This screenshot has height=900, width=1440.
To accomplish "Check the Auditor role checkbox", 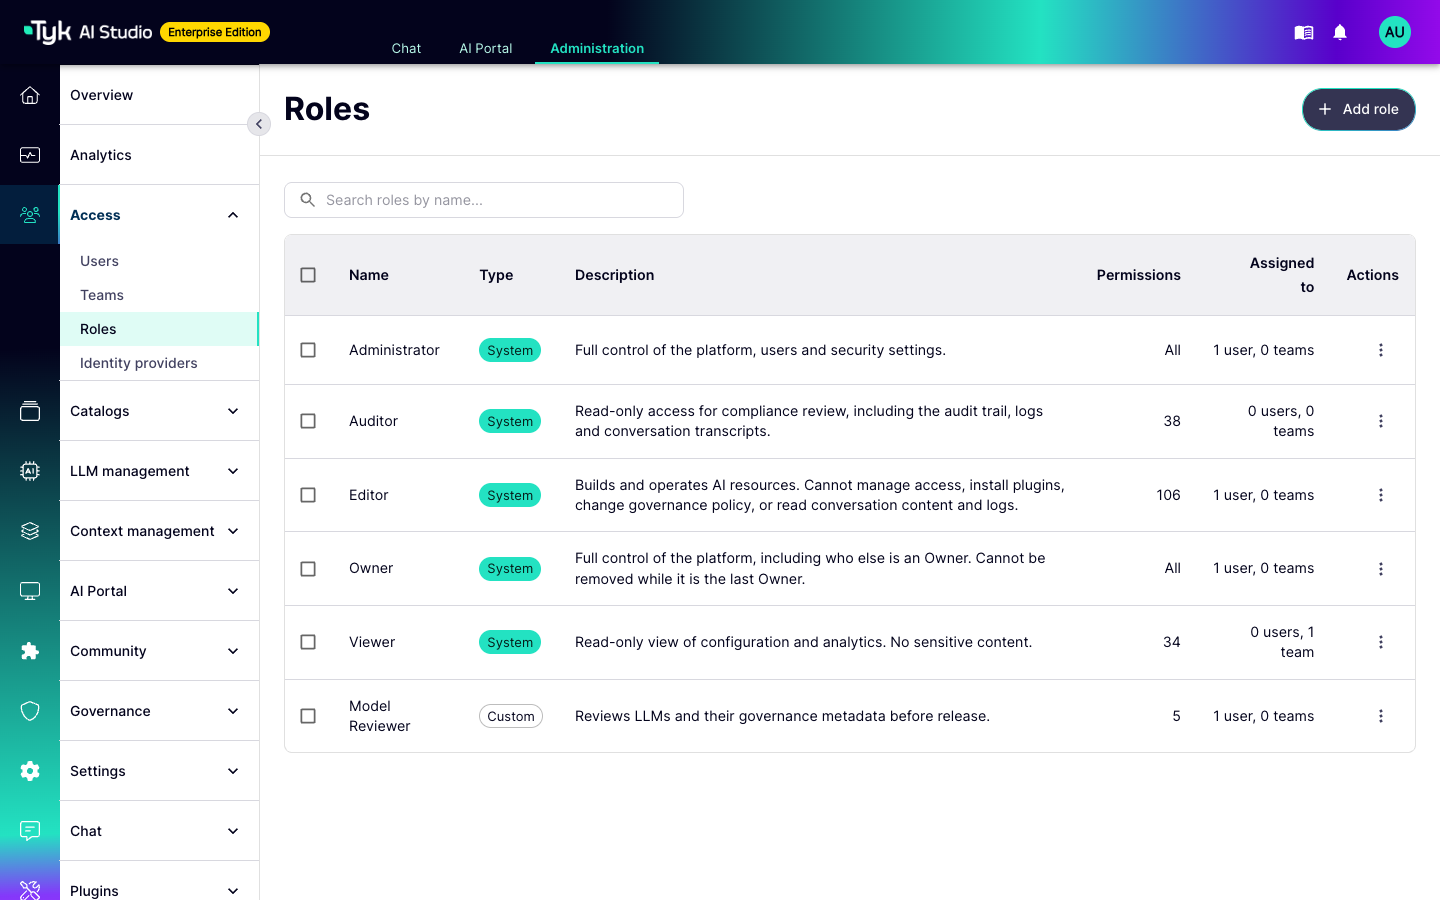I will [x=308, y=421].
